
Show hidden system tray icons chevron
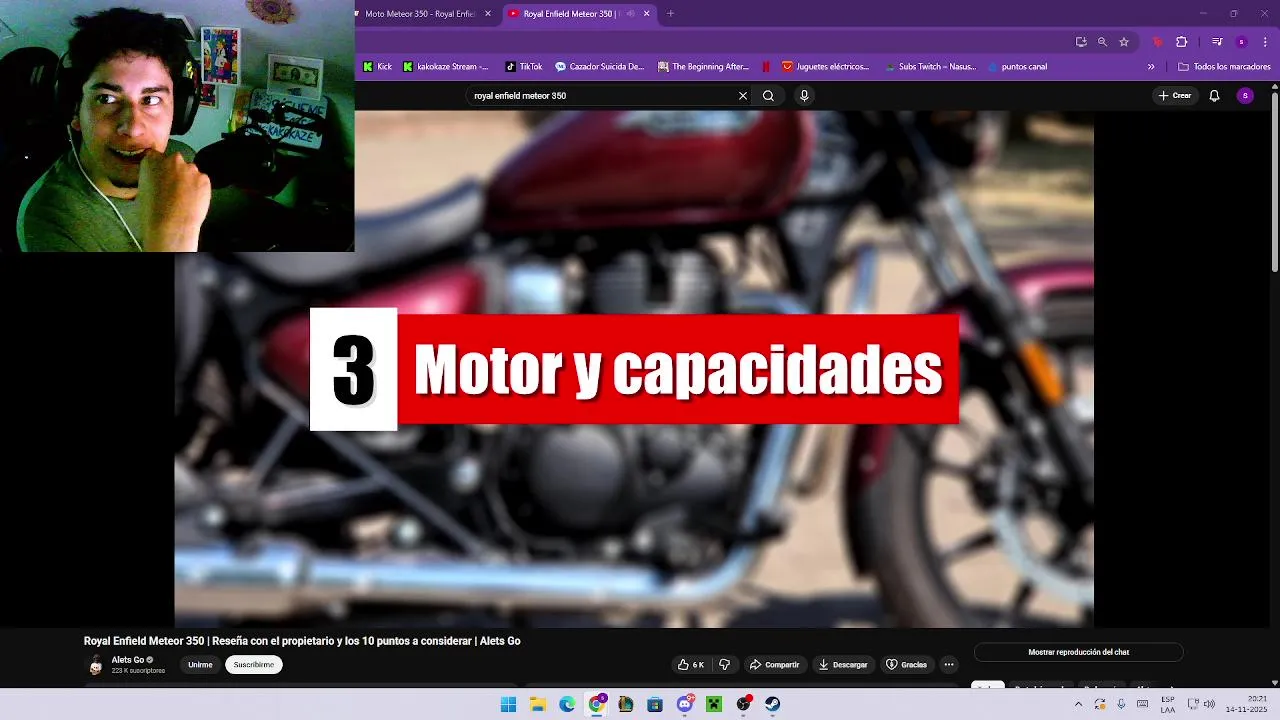(1078, 704)
